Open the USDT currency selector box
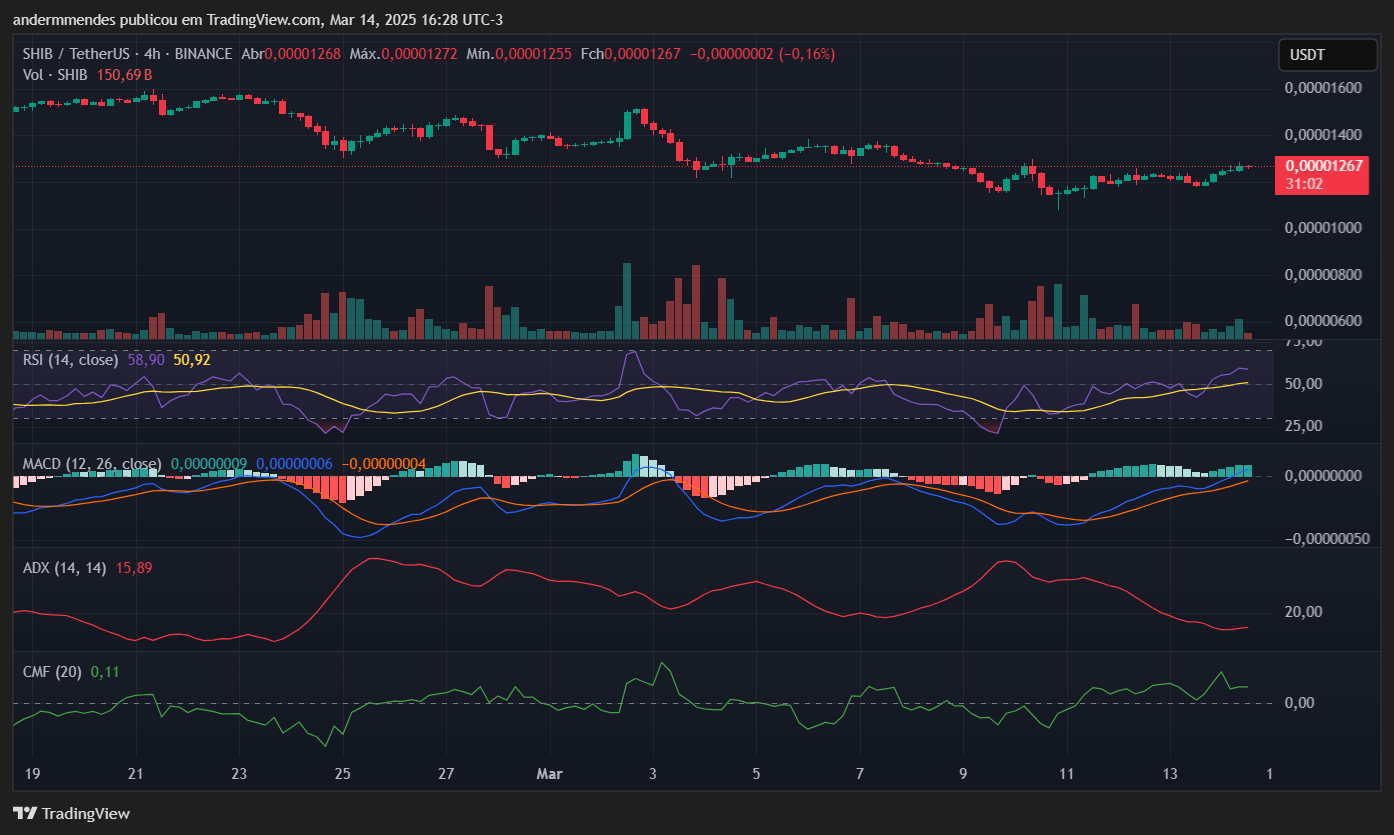1394x835 pixels. click(x=1327, y=55)
